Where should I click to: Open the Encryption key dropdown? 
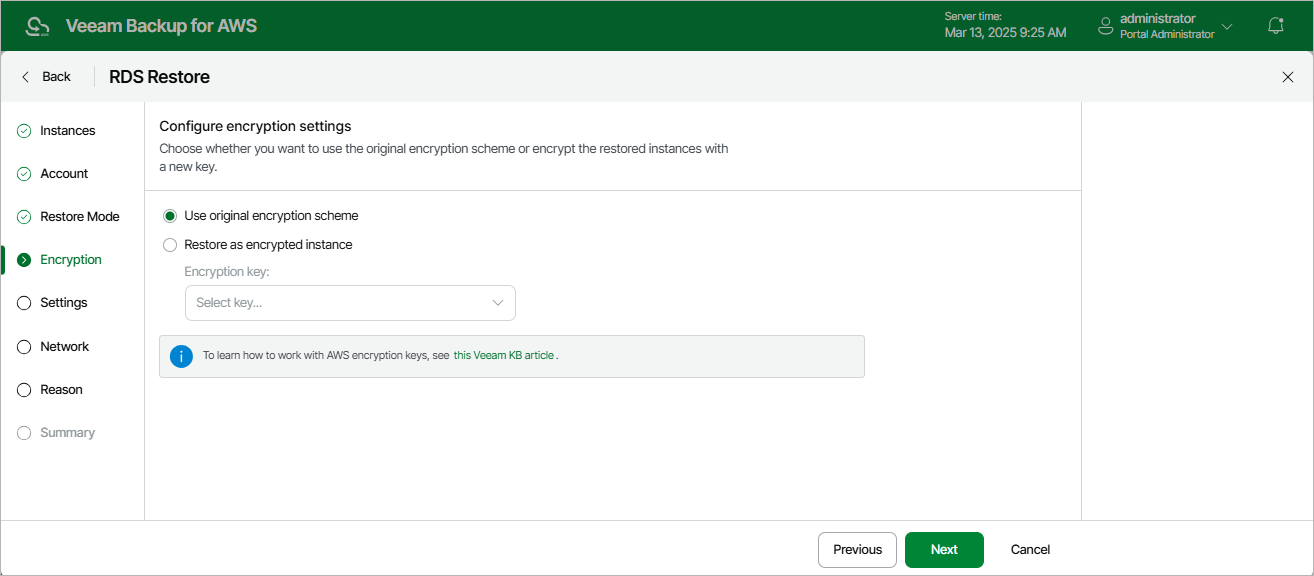pyautogui.click(x=350, y=303)
